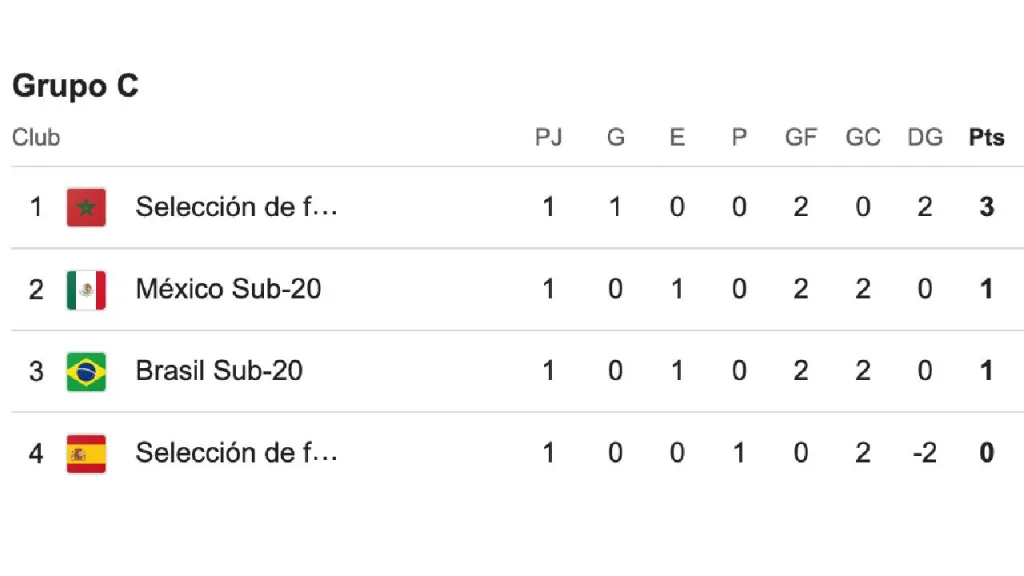Click the Club column header
Image resolution: width=1024 pixels, height=576 pixels.
pos(36,137)
